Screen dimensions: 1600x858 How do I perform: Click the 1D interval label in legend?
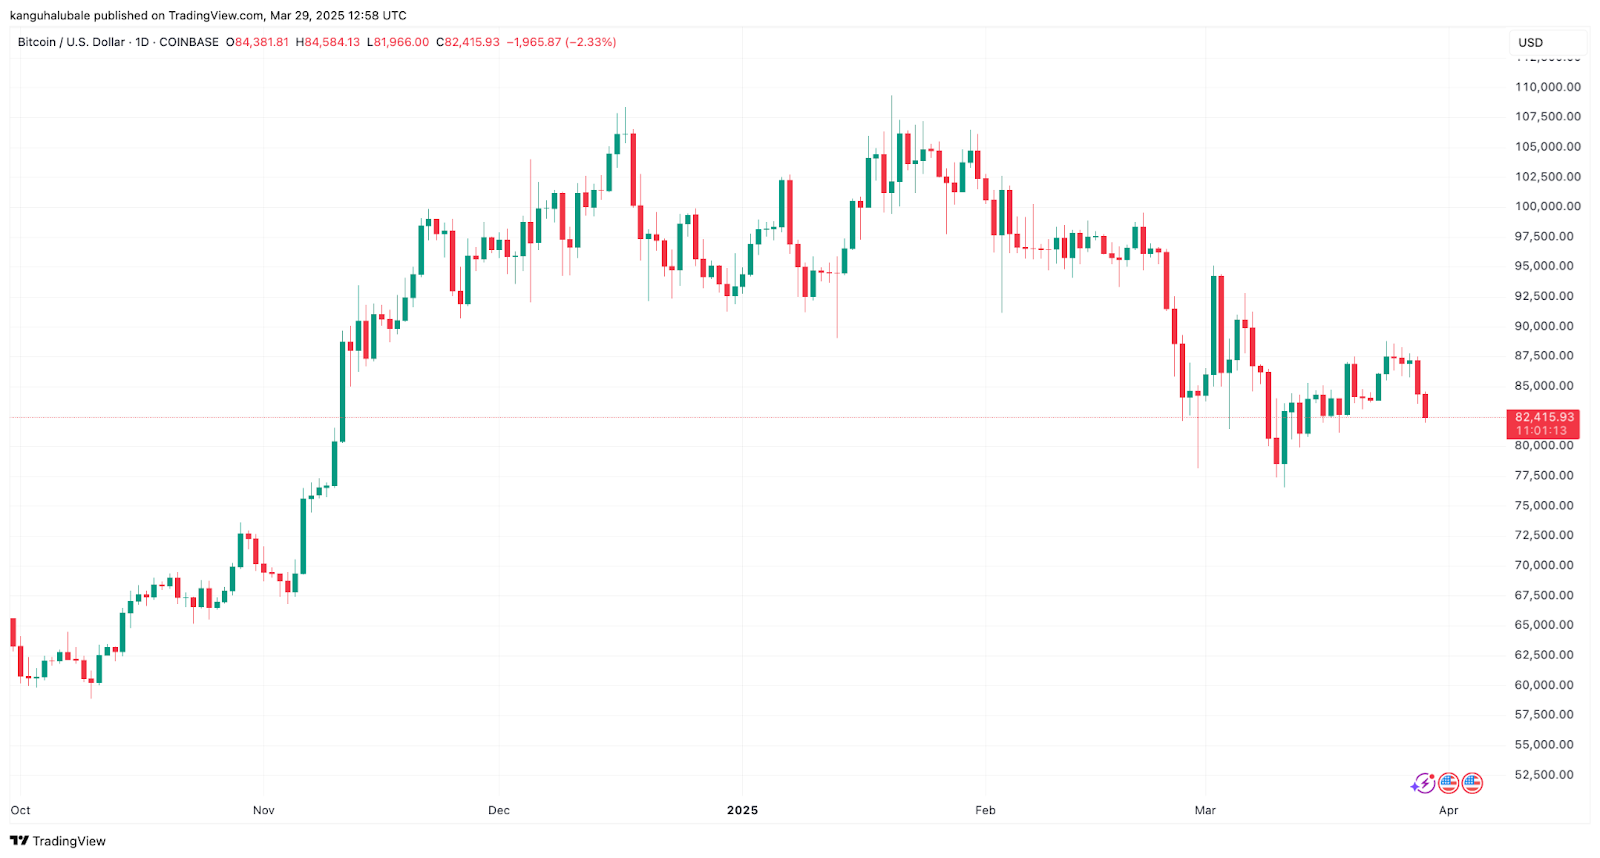(x=142, y=42)
